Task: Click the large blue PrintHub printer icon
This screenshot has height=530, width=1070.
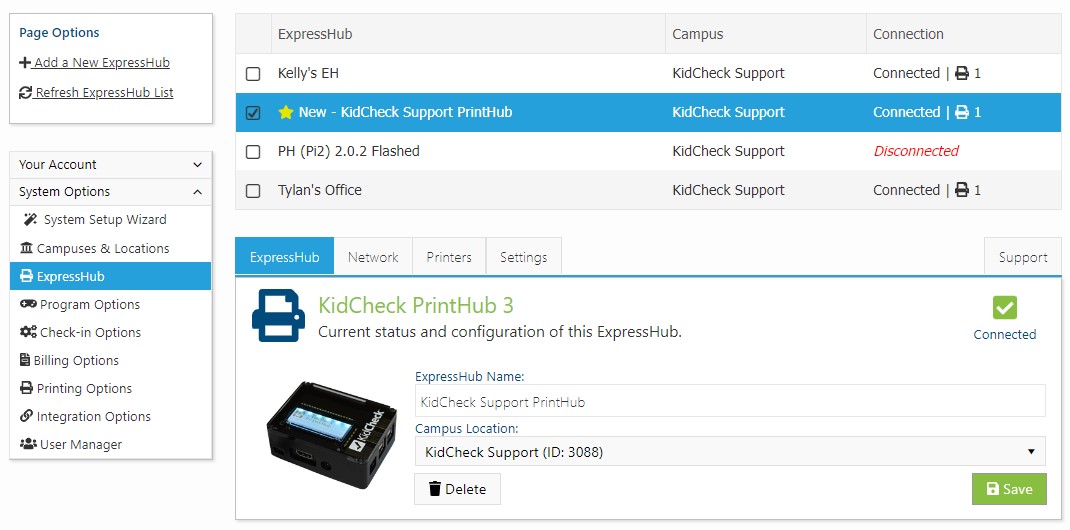Action: click(x=277, y=315)
